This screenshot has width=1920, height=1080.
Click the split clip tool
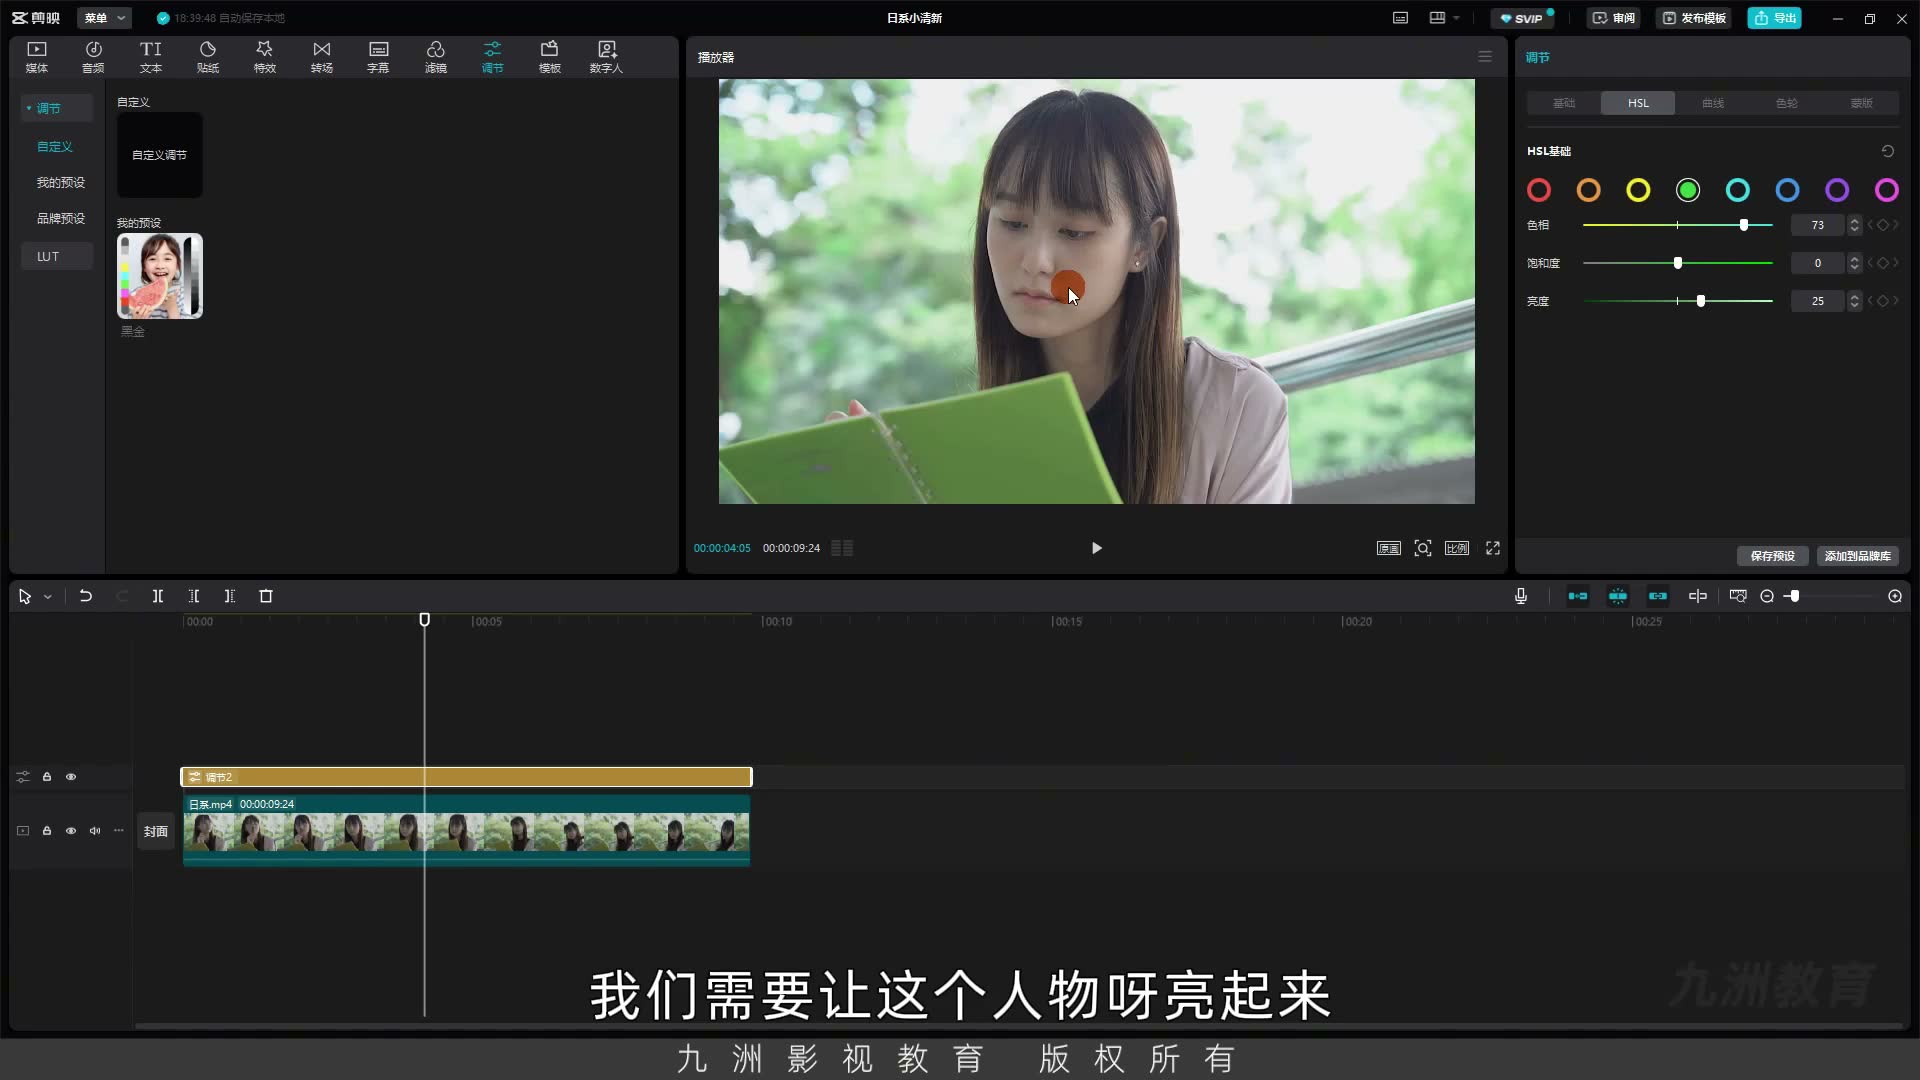click(158, 596)
